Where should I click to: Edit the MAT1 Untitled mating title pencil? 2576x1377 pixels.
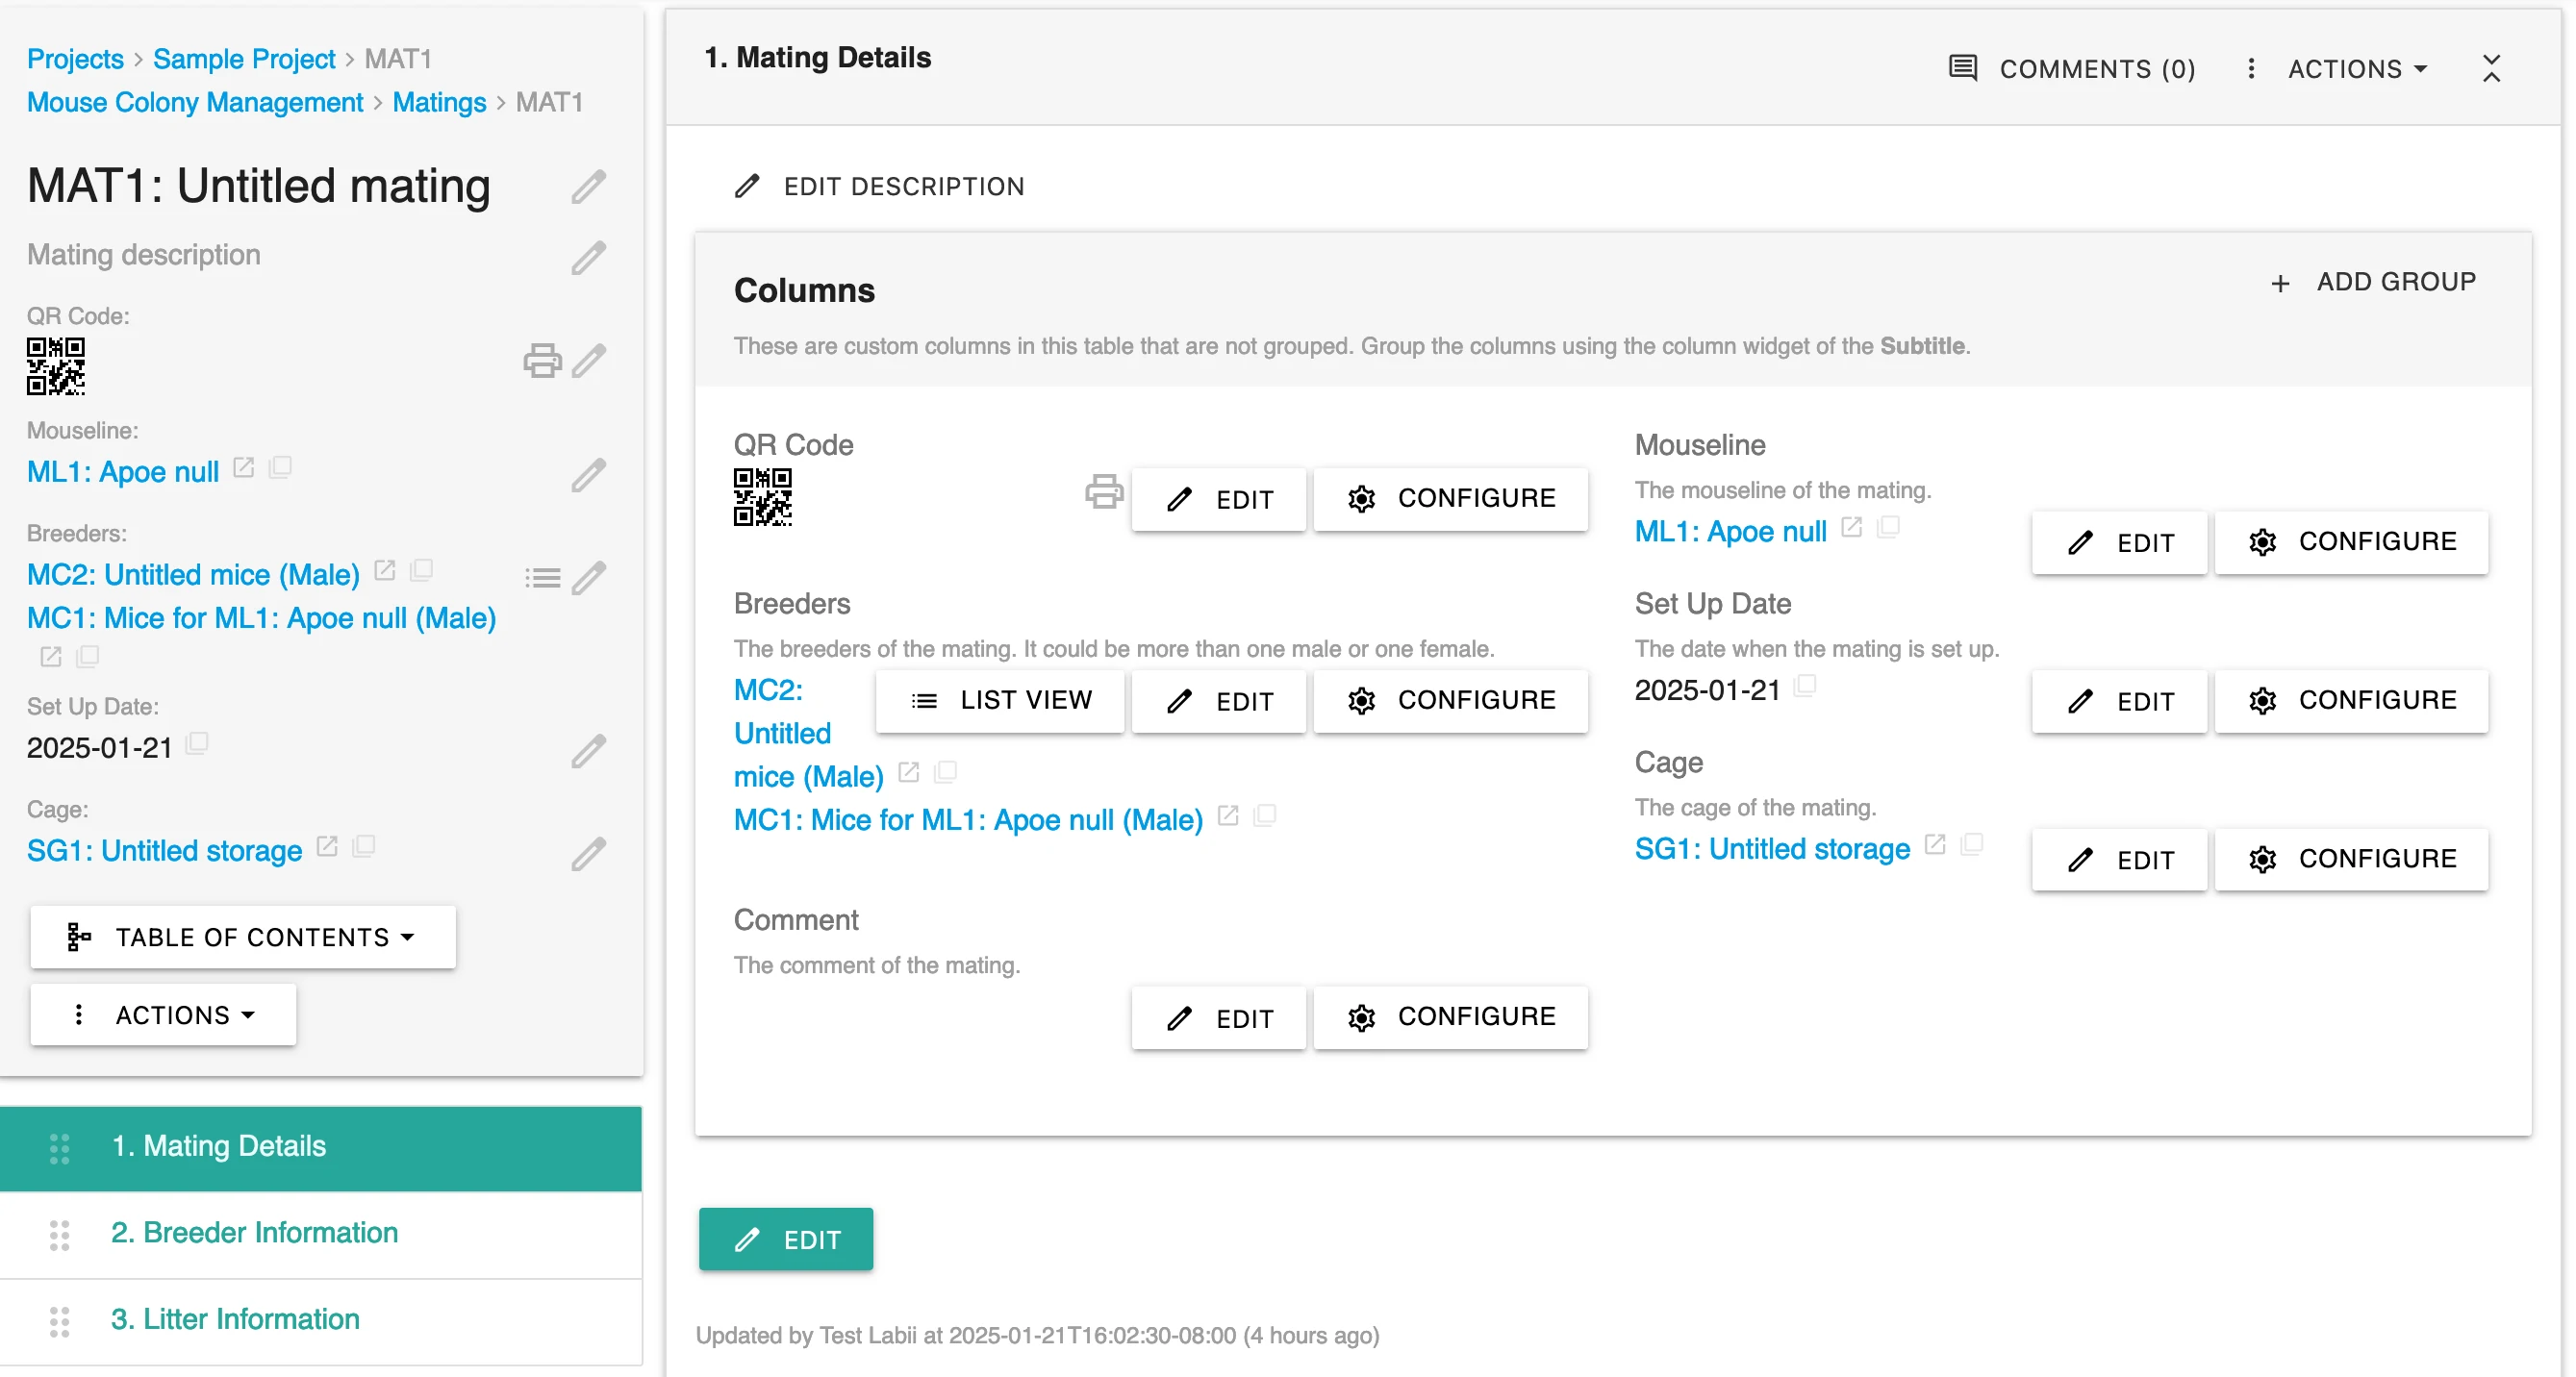pos(589,187)
